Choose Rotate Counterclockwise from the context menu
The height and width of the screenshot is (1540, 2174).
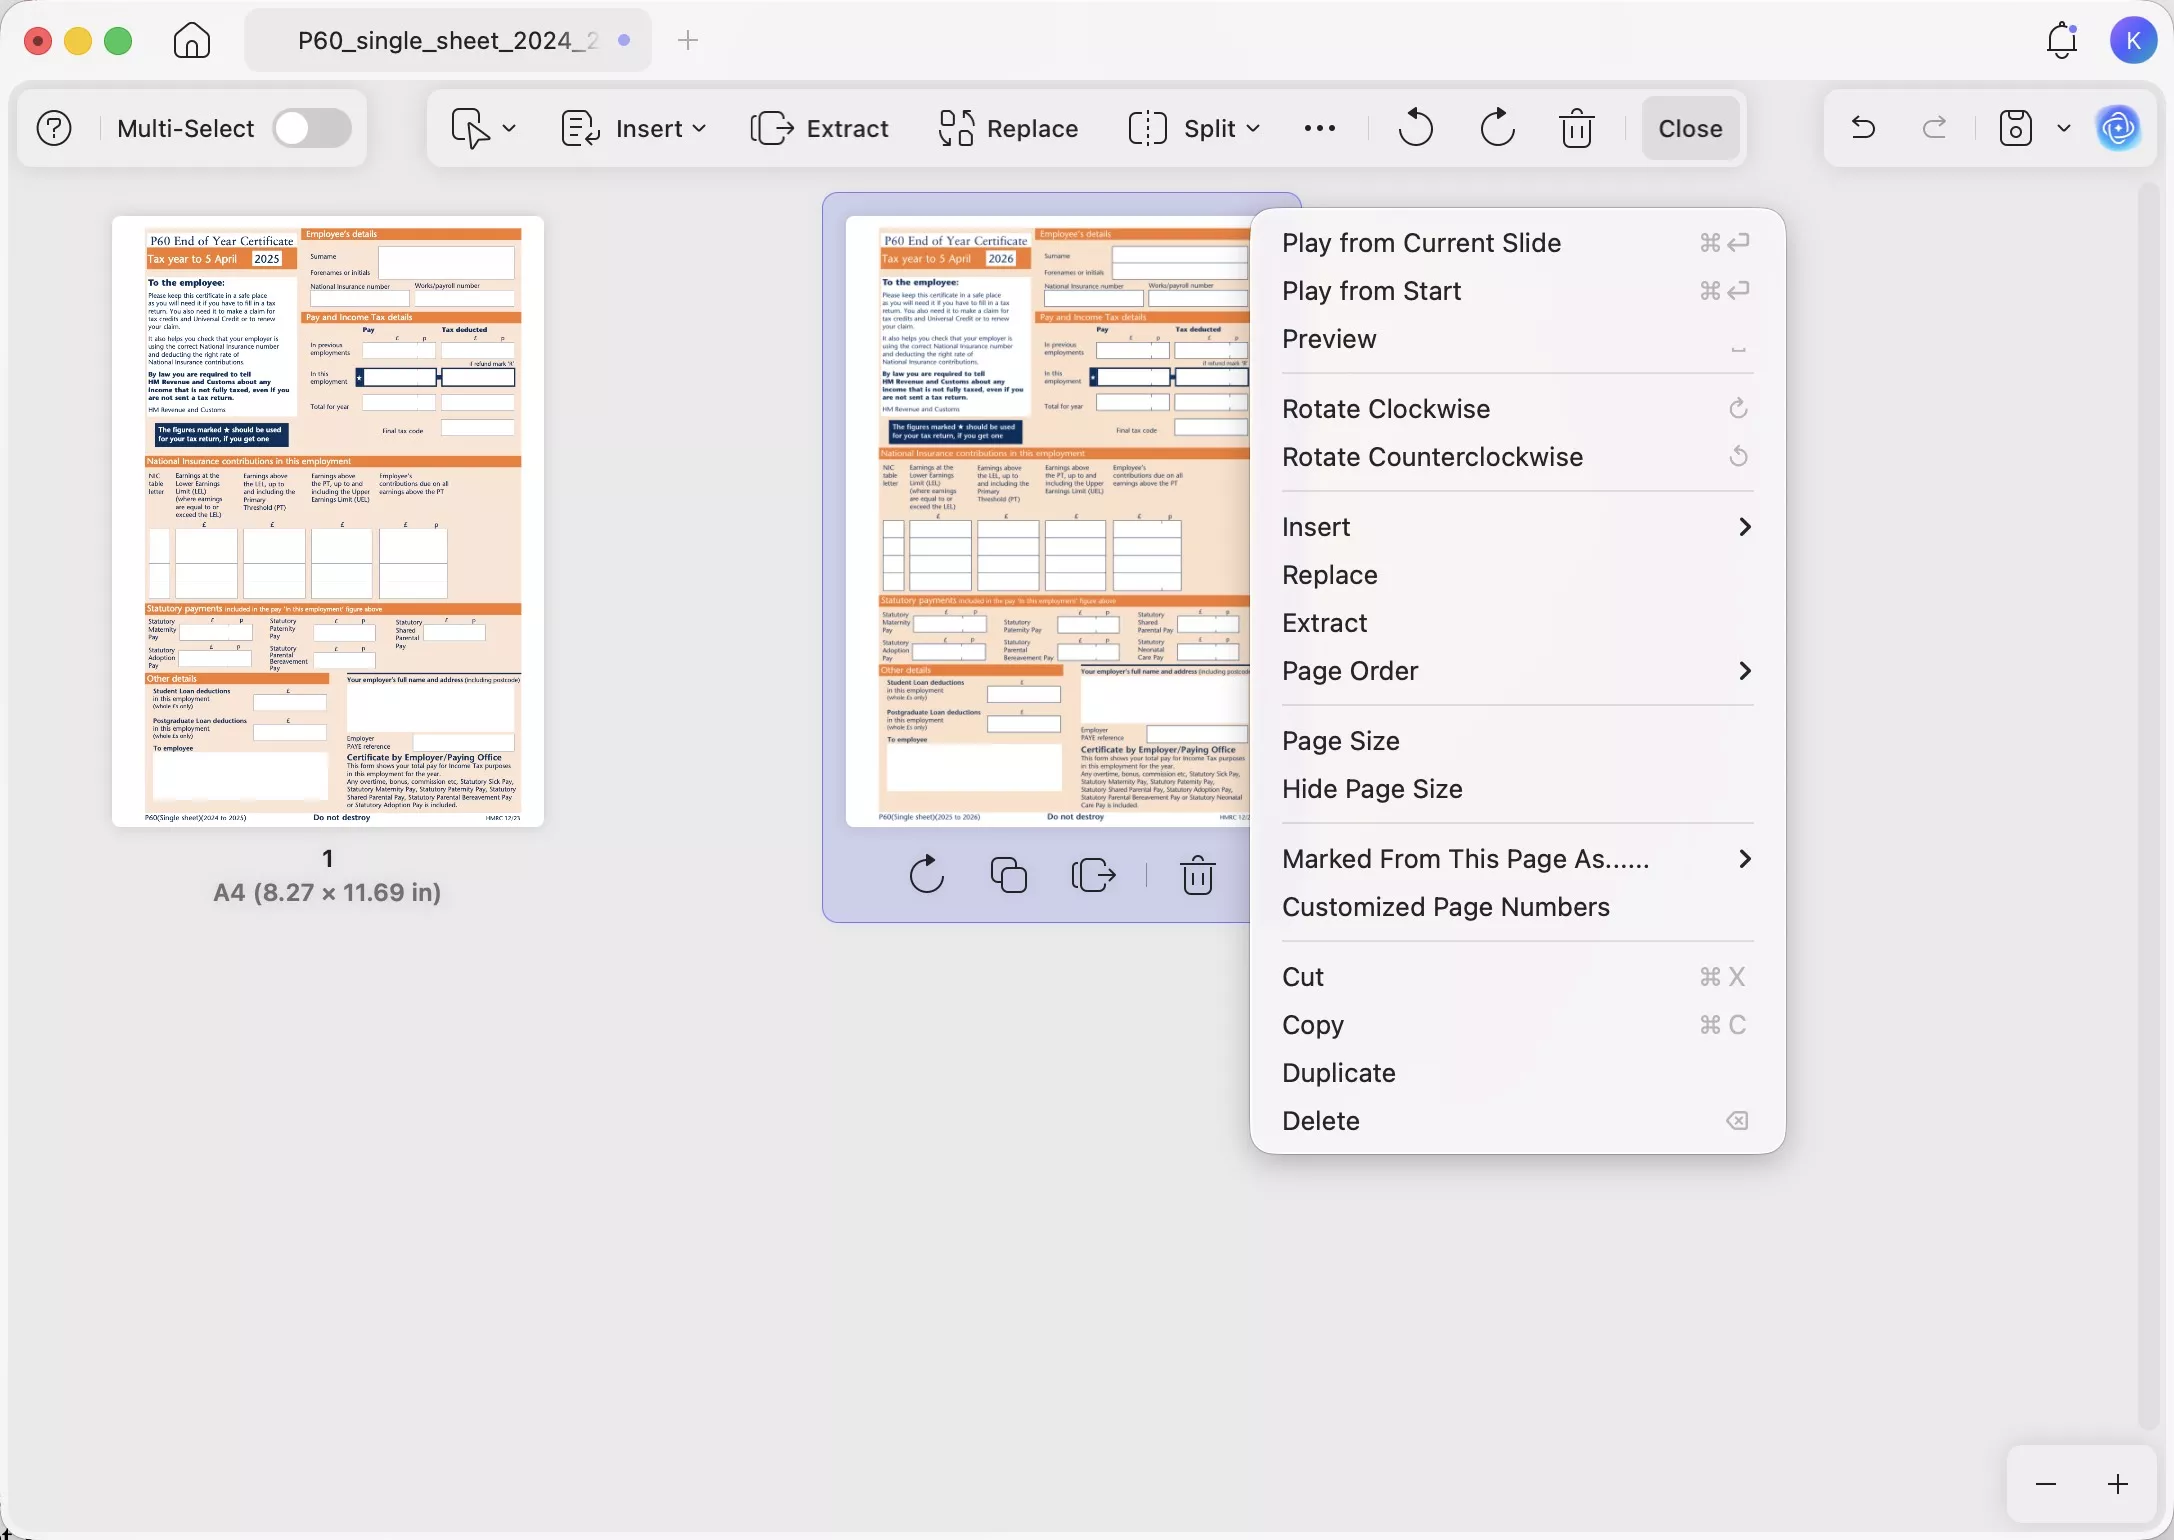[x=1433, y=457]
